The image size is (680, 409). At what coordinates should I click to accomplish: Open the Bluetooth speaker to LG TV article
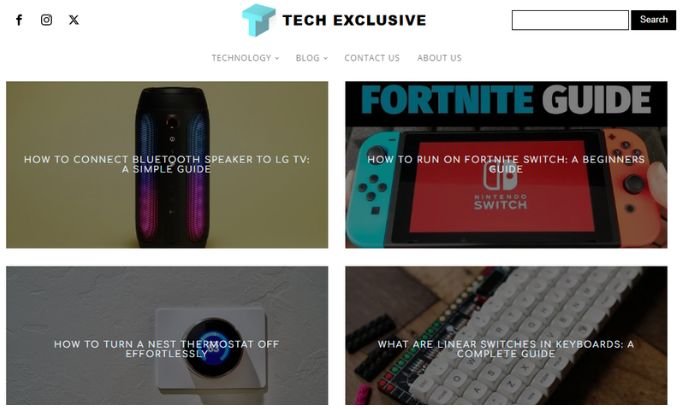pyautogui.click(x=167, y=164)
